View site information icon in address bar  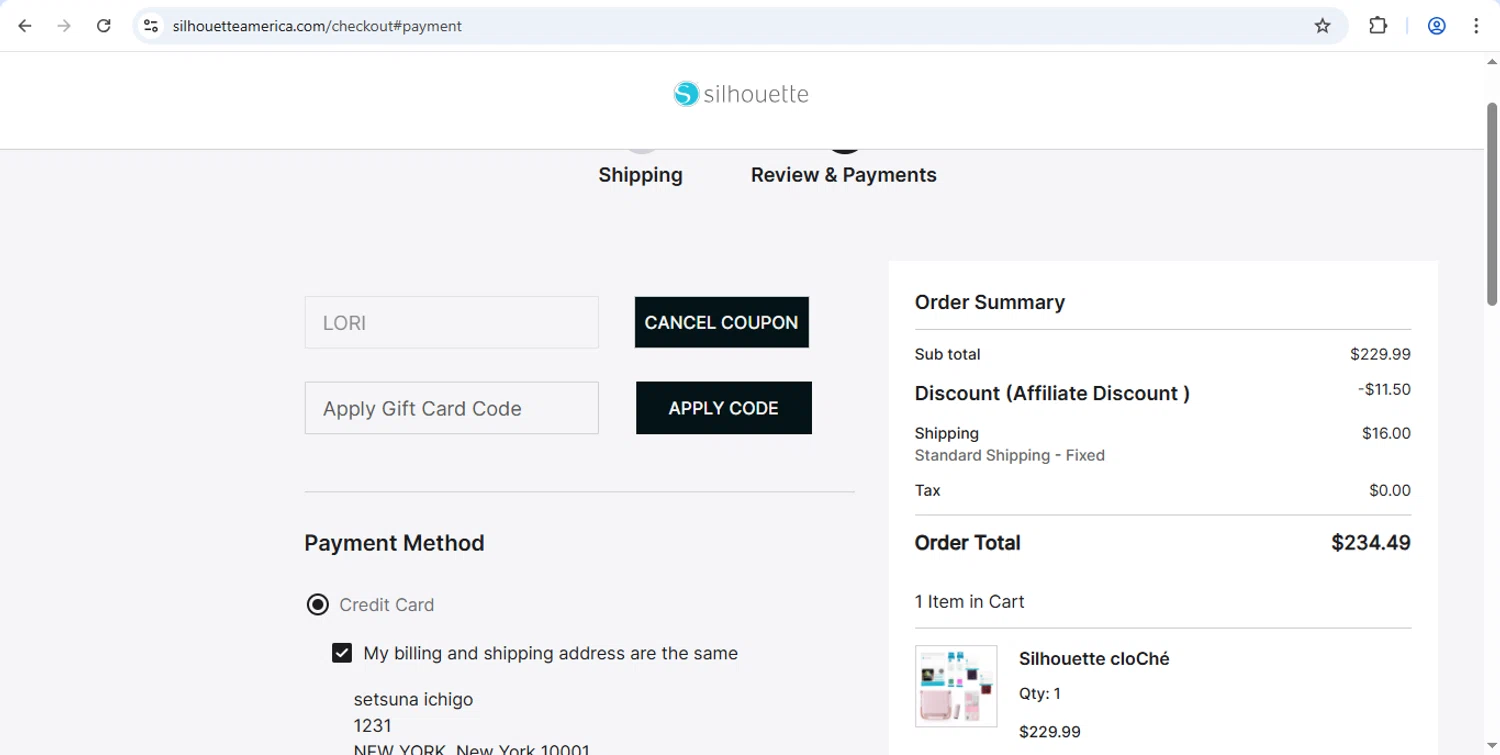[151, 26]
